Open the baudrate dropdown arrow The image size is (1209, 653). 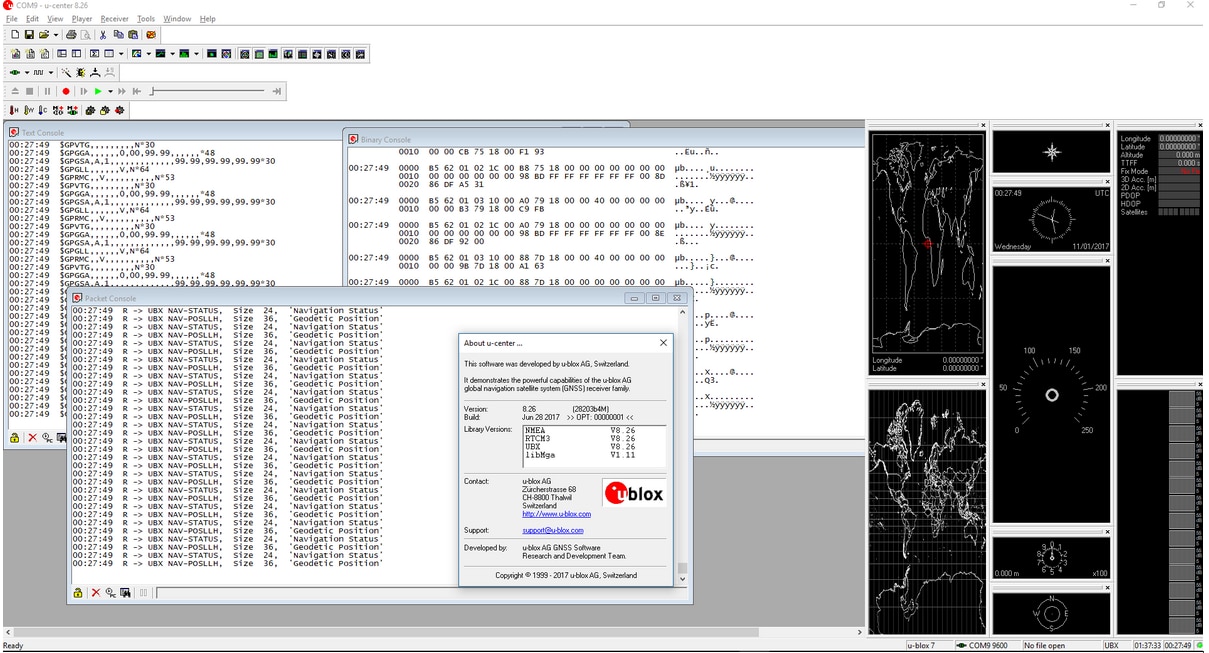51,72
